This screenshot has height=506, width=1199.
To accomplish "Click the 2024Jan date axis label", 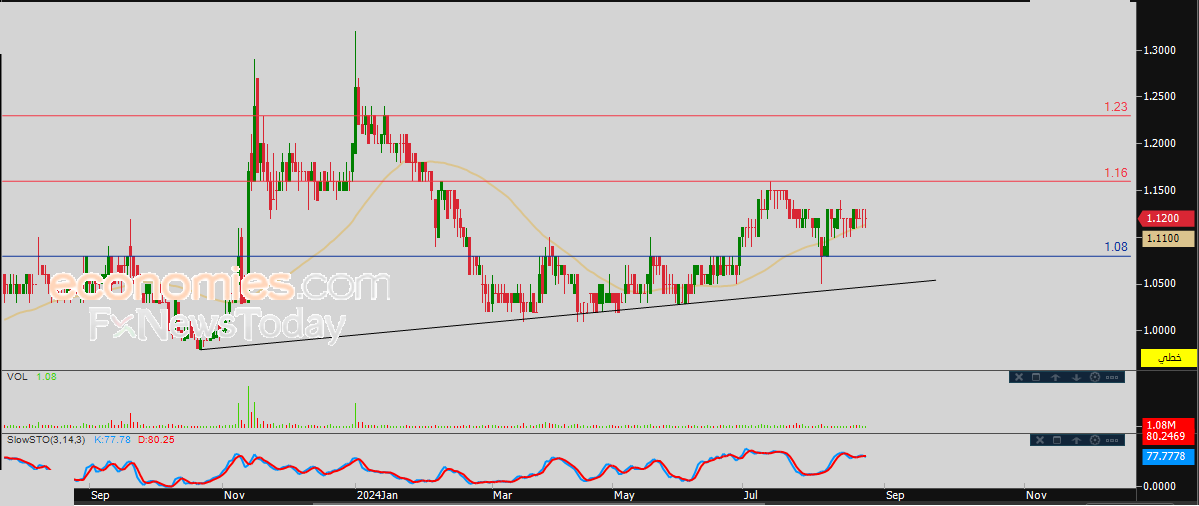I will (x=378, y=495).
